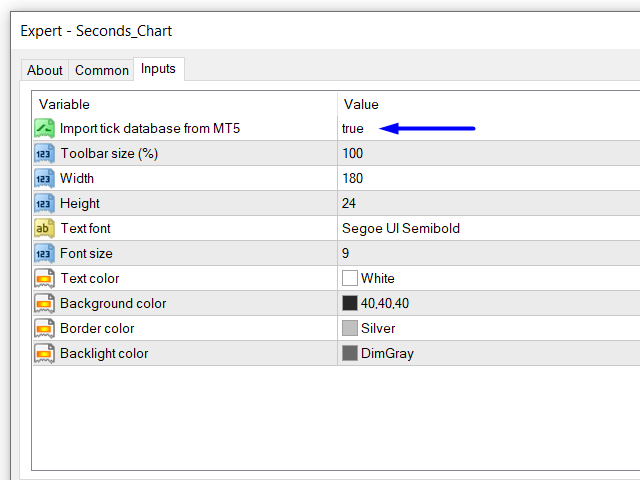Click the color icon beside Background color
The height and width of the screenshot is (480, 640).
(44, 304)
